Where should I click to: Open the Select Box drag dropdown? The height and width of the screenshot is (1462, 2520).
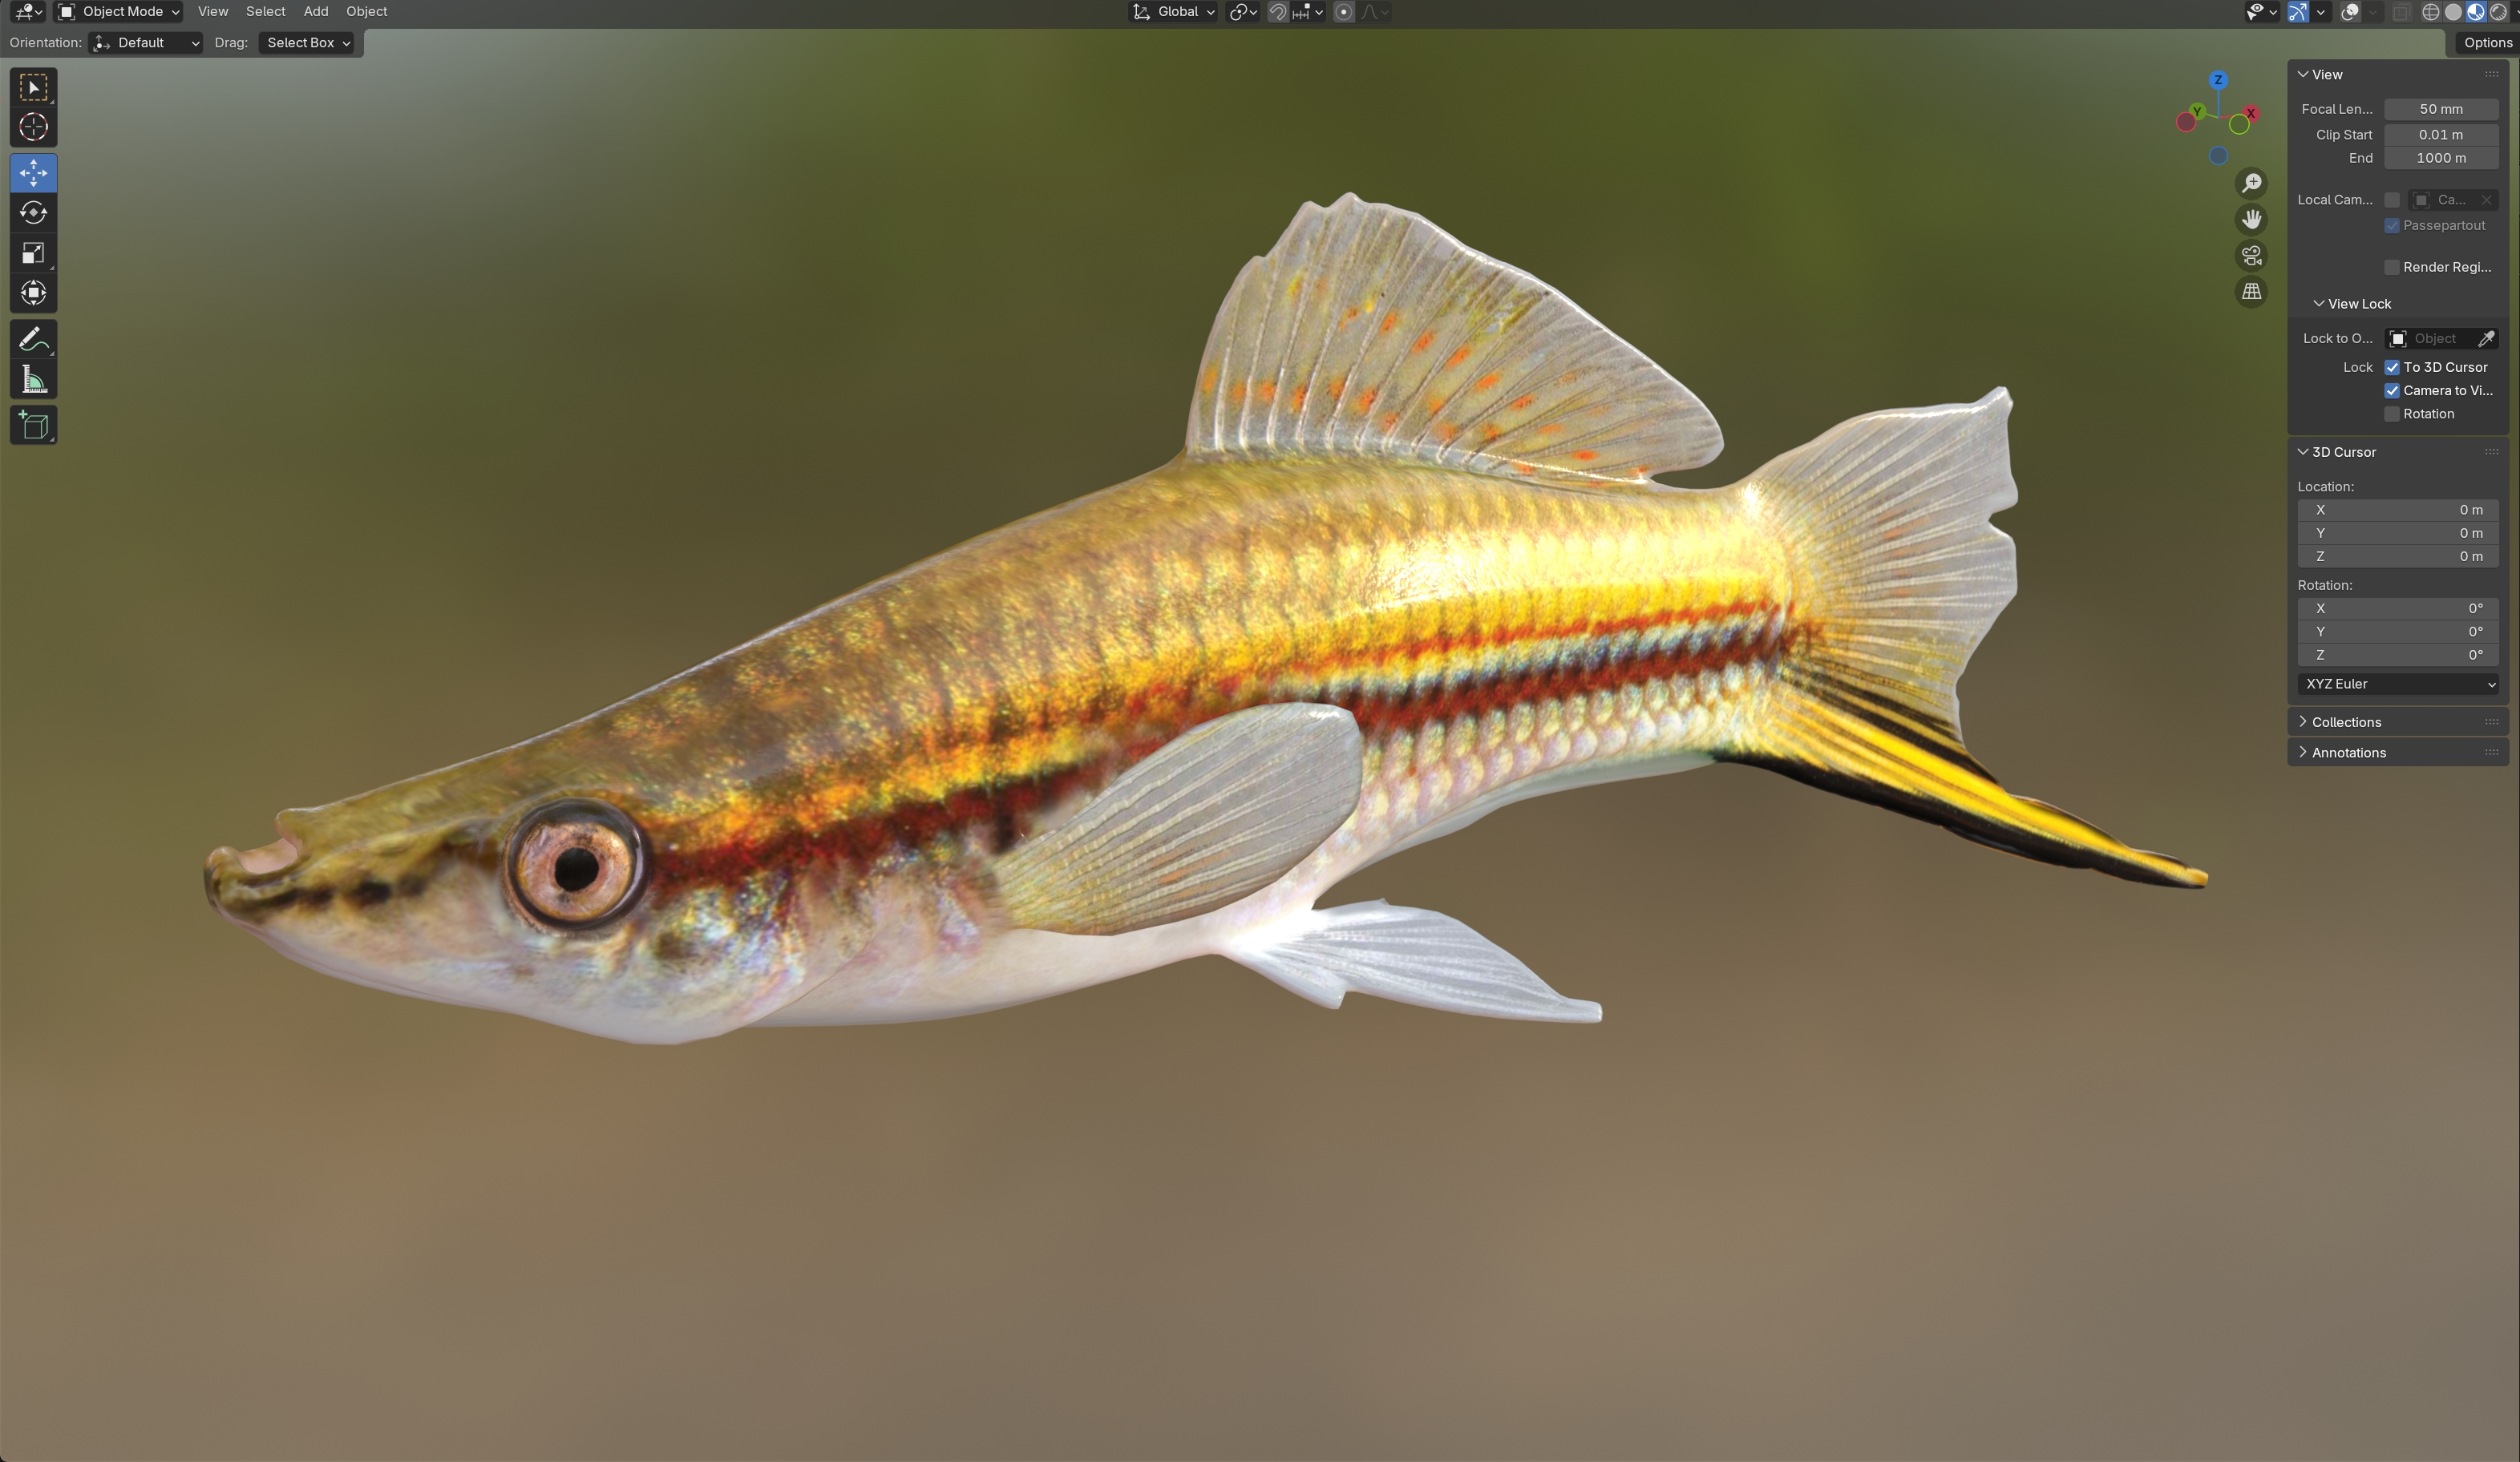point(307,43)
